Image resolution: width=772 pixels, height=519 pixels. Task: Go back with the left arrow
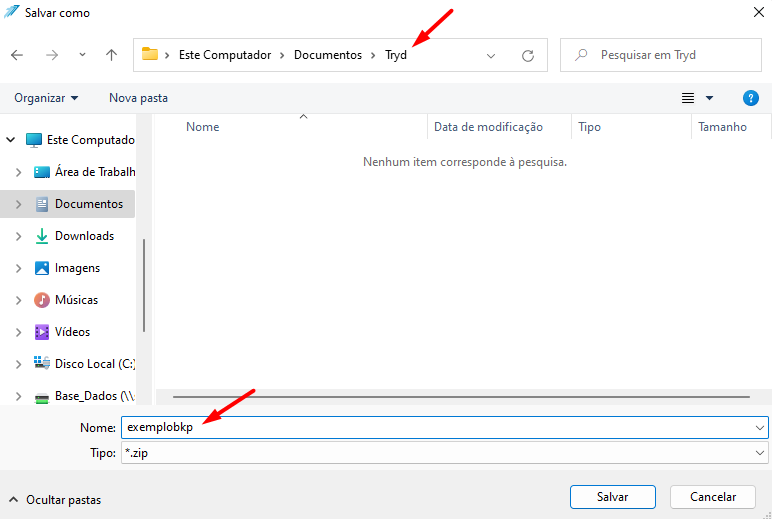[17, 55]
